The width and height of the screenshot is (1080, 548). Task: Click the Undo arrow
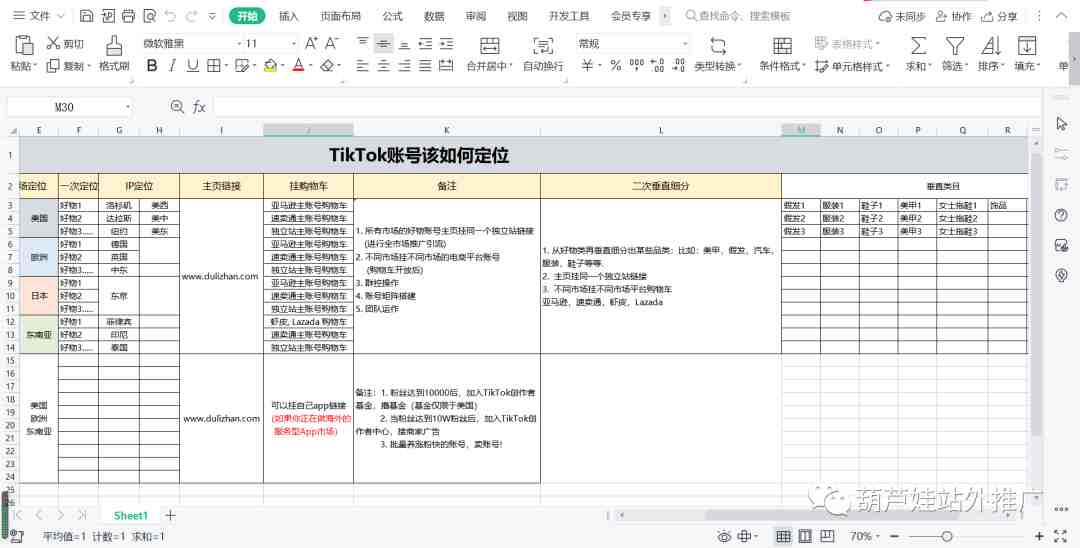pyautogui.click(x=170, y=15)
